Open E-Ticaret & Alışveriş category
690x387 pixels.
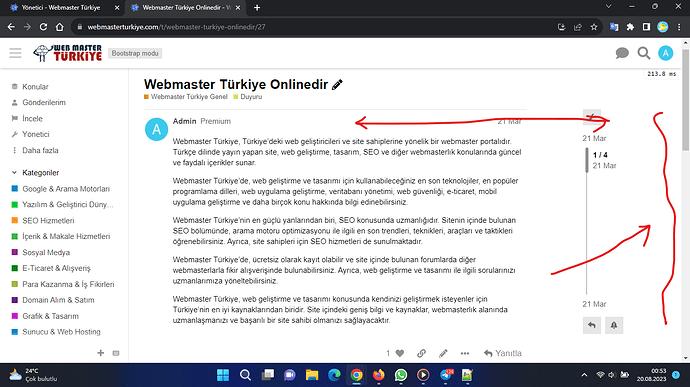click(56, 268)
